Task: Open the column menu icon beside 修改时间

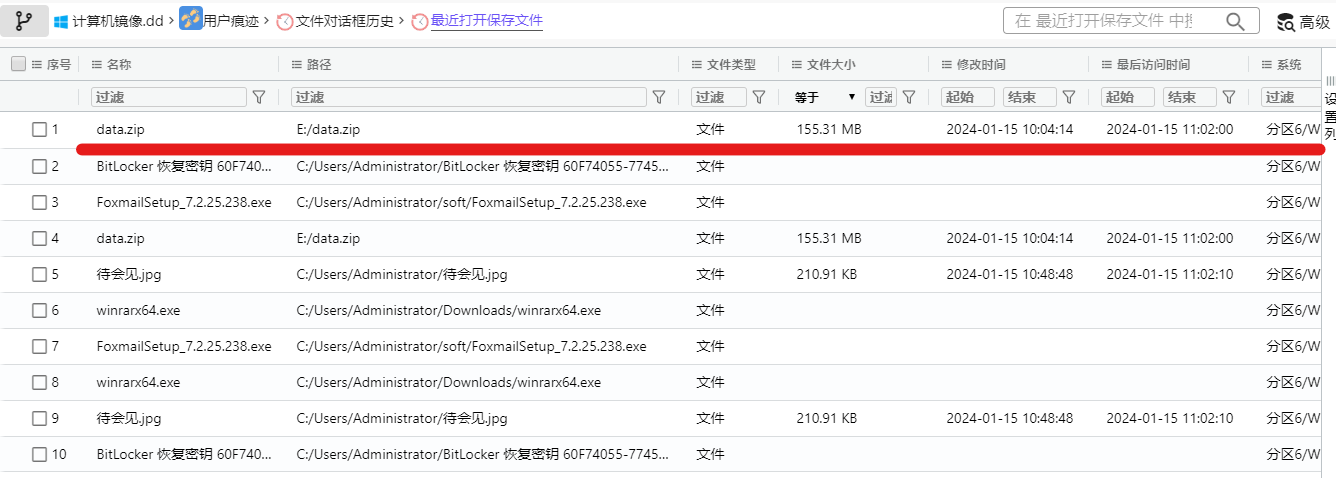Action: [947, 65]
